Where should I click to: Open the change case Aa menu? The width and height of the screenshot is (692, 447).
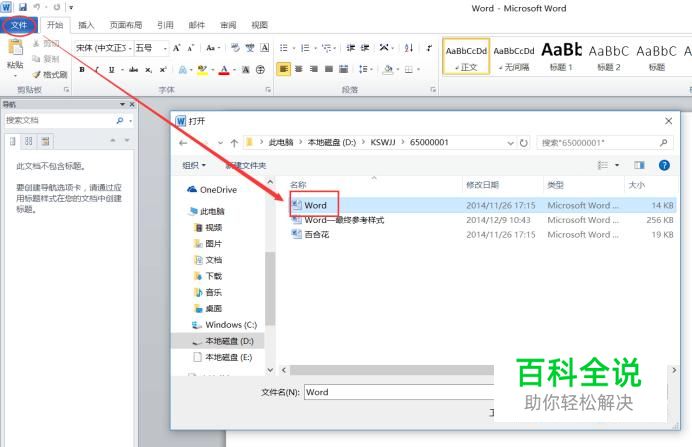pyautogui.click(x=212, y=48)
